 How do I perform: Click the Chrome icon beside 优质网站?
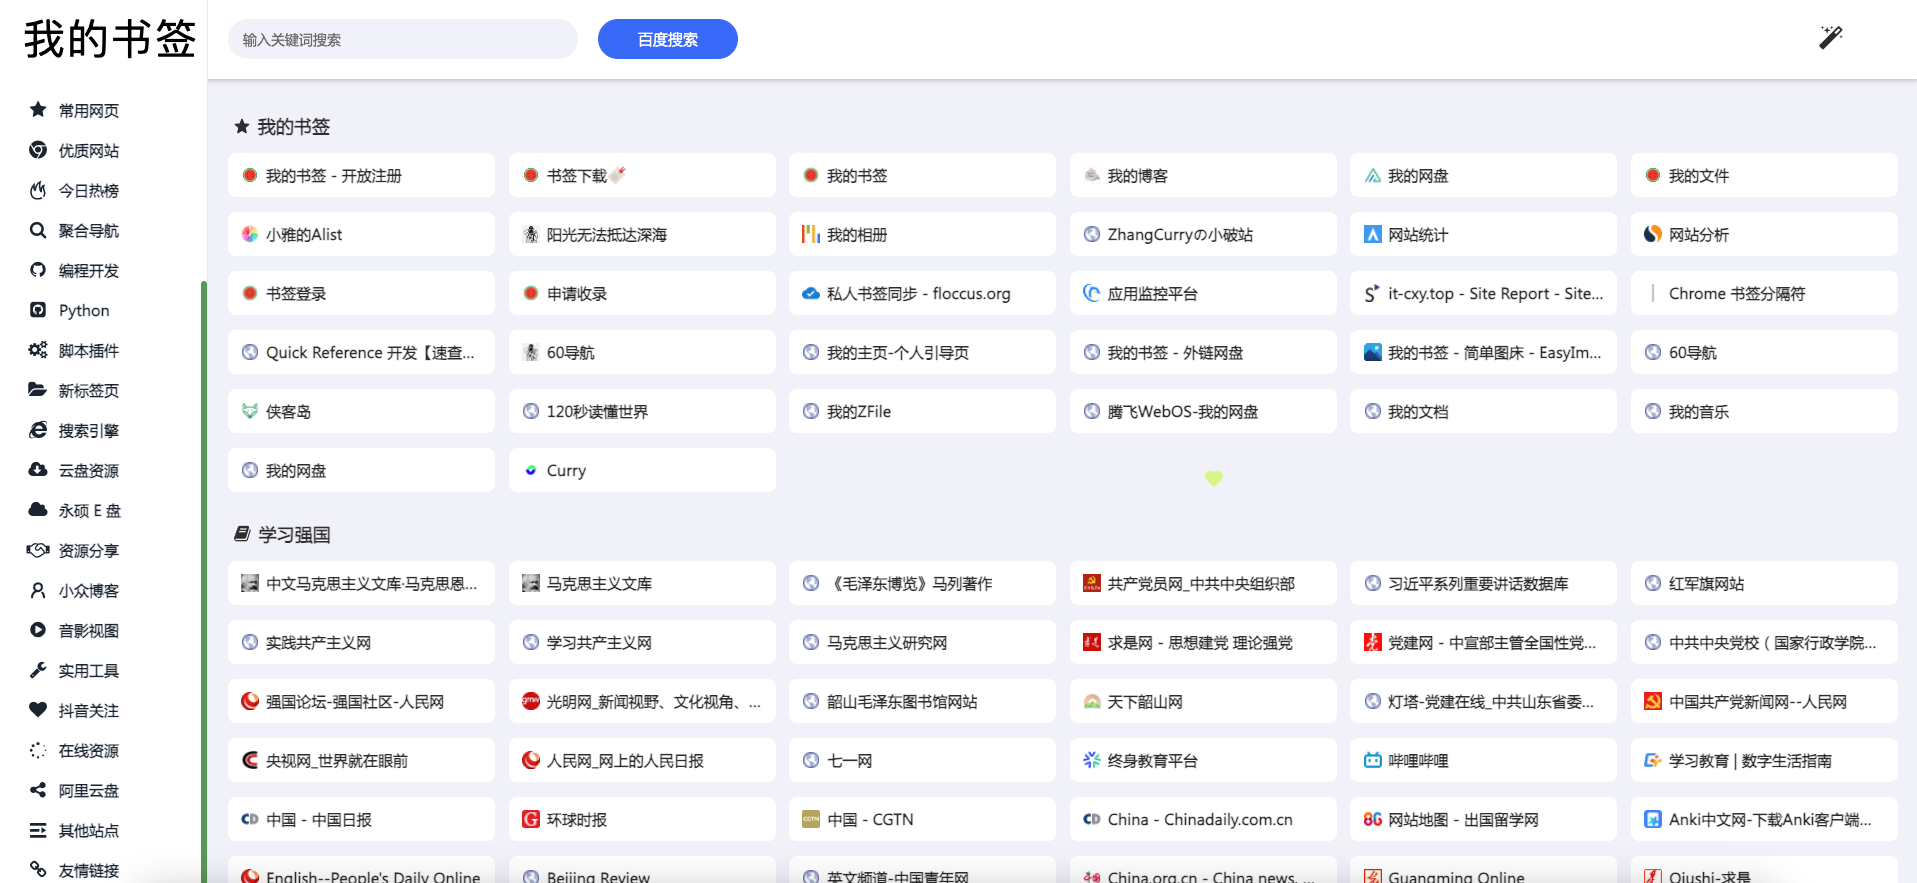[x=38, y=150]
